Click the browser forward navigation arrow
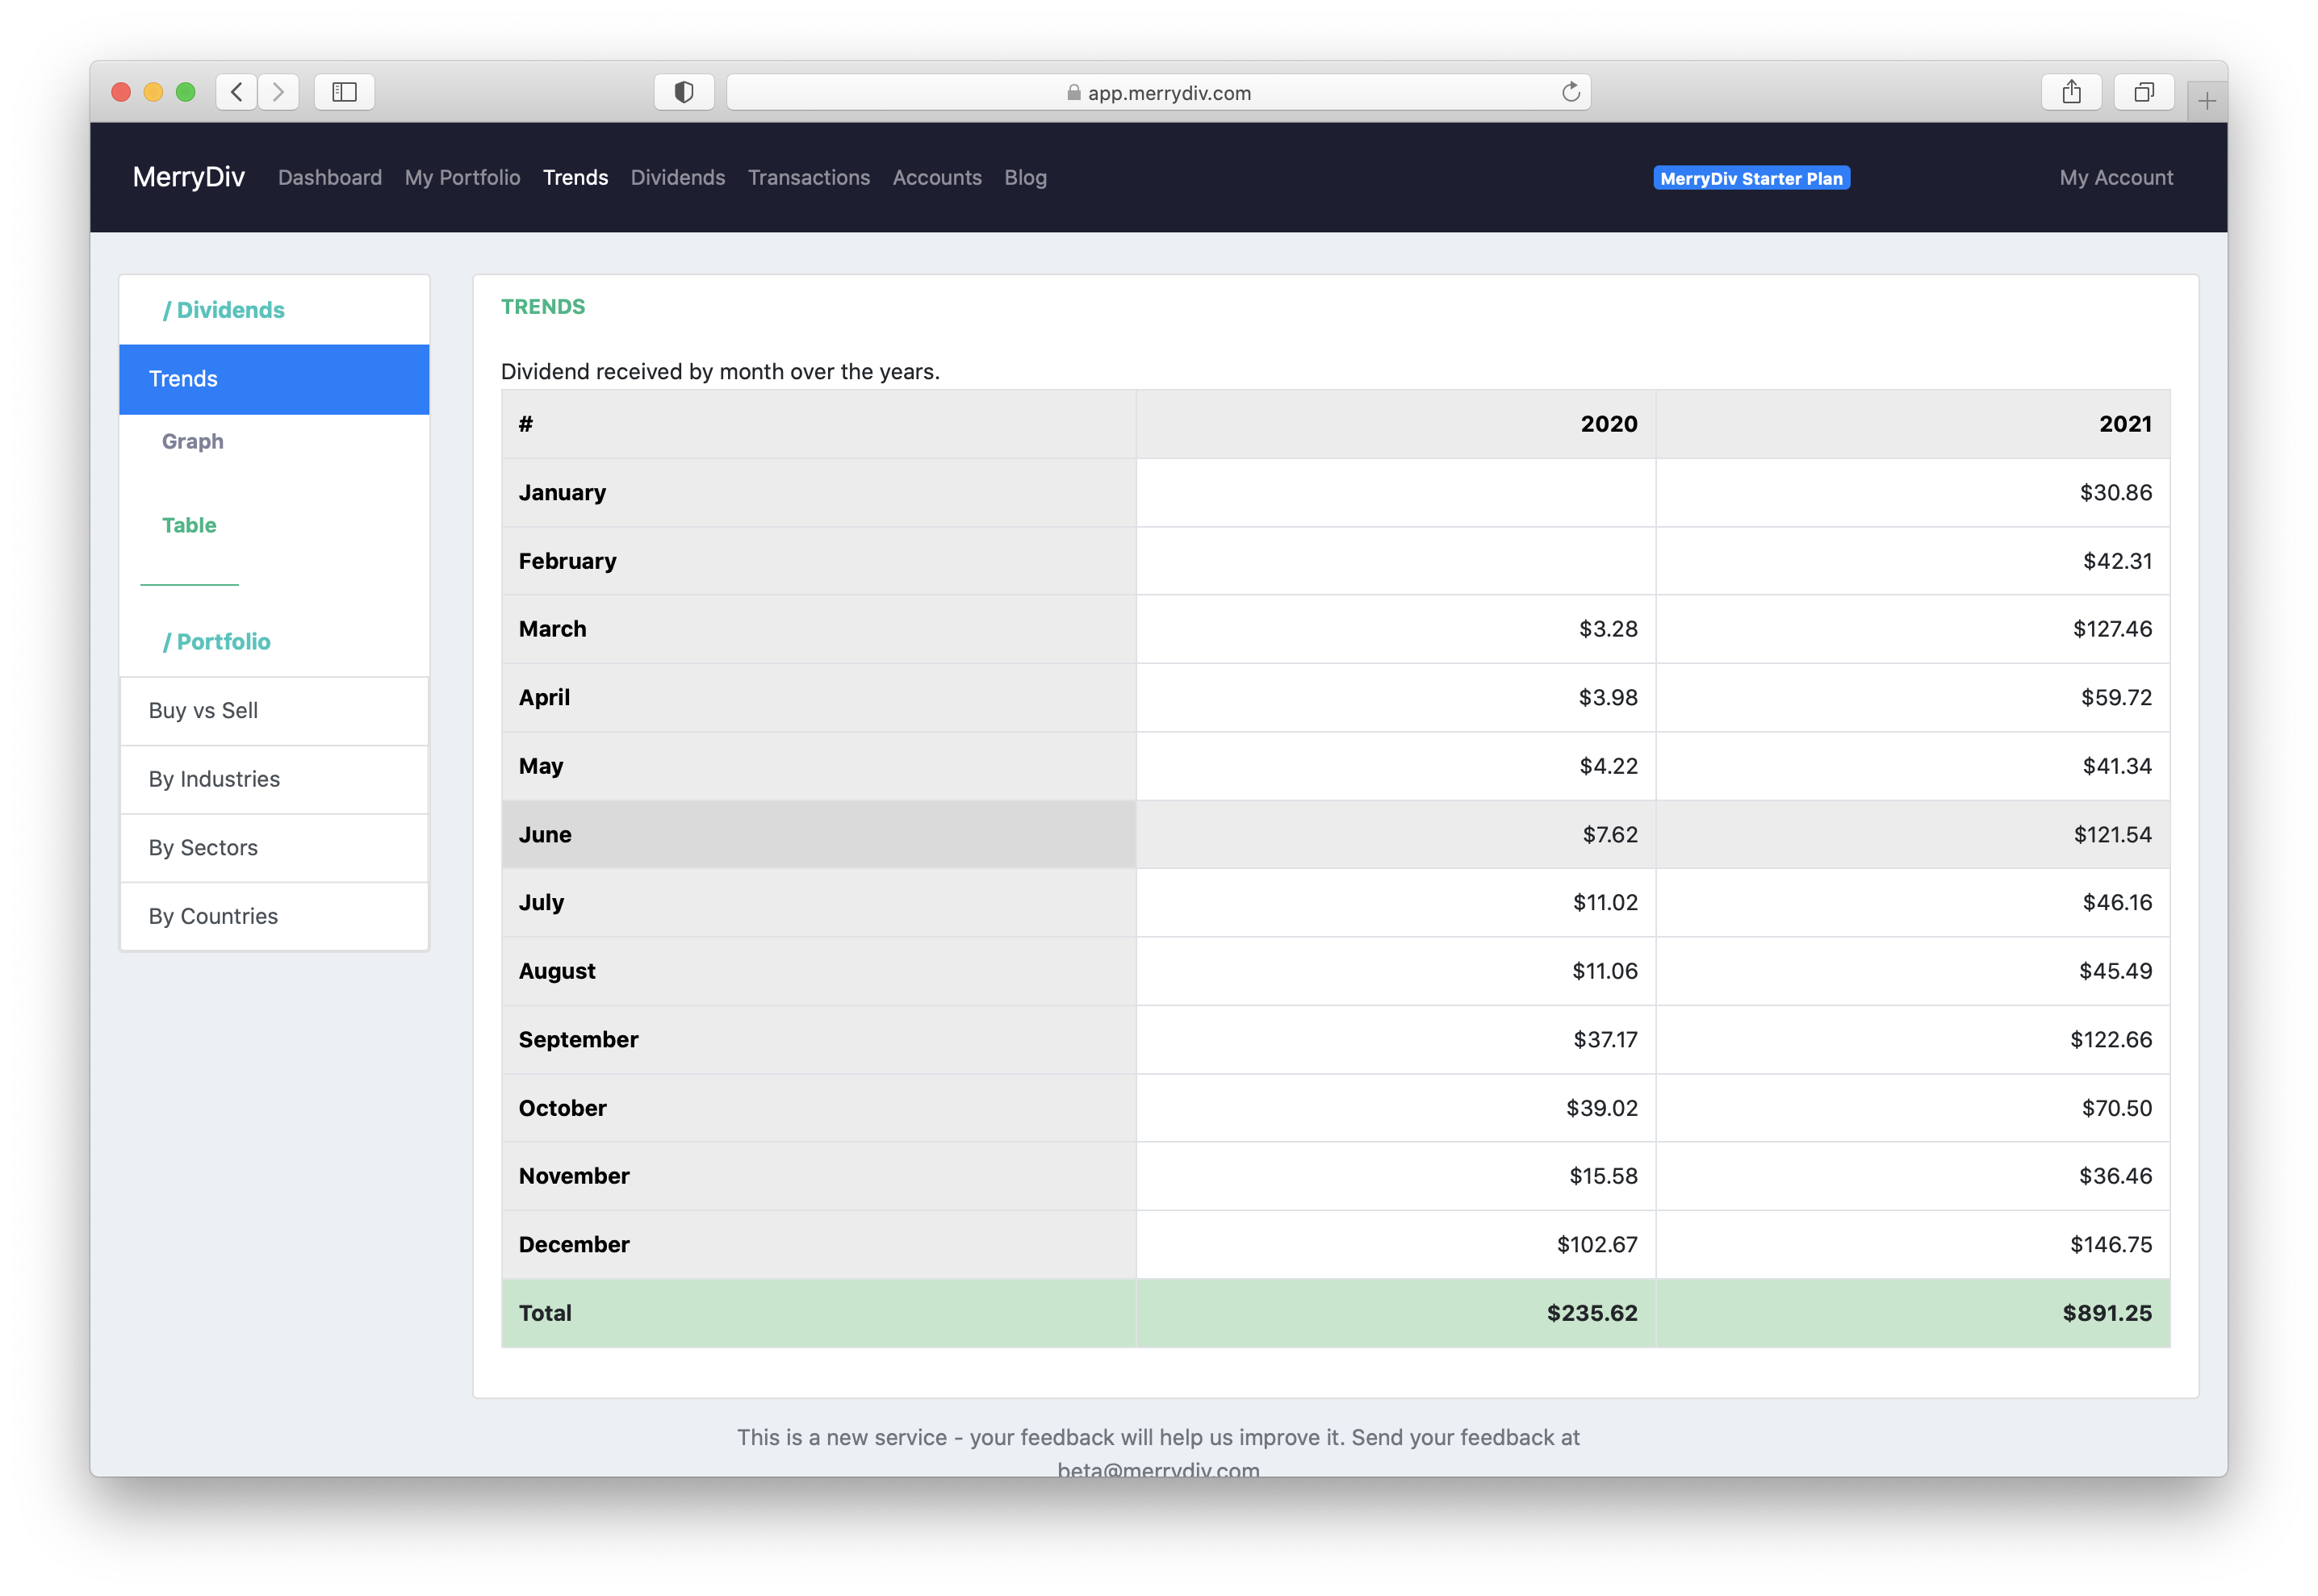This screenshot has height=1596, width=2318. (278, 92)
